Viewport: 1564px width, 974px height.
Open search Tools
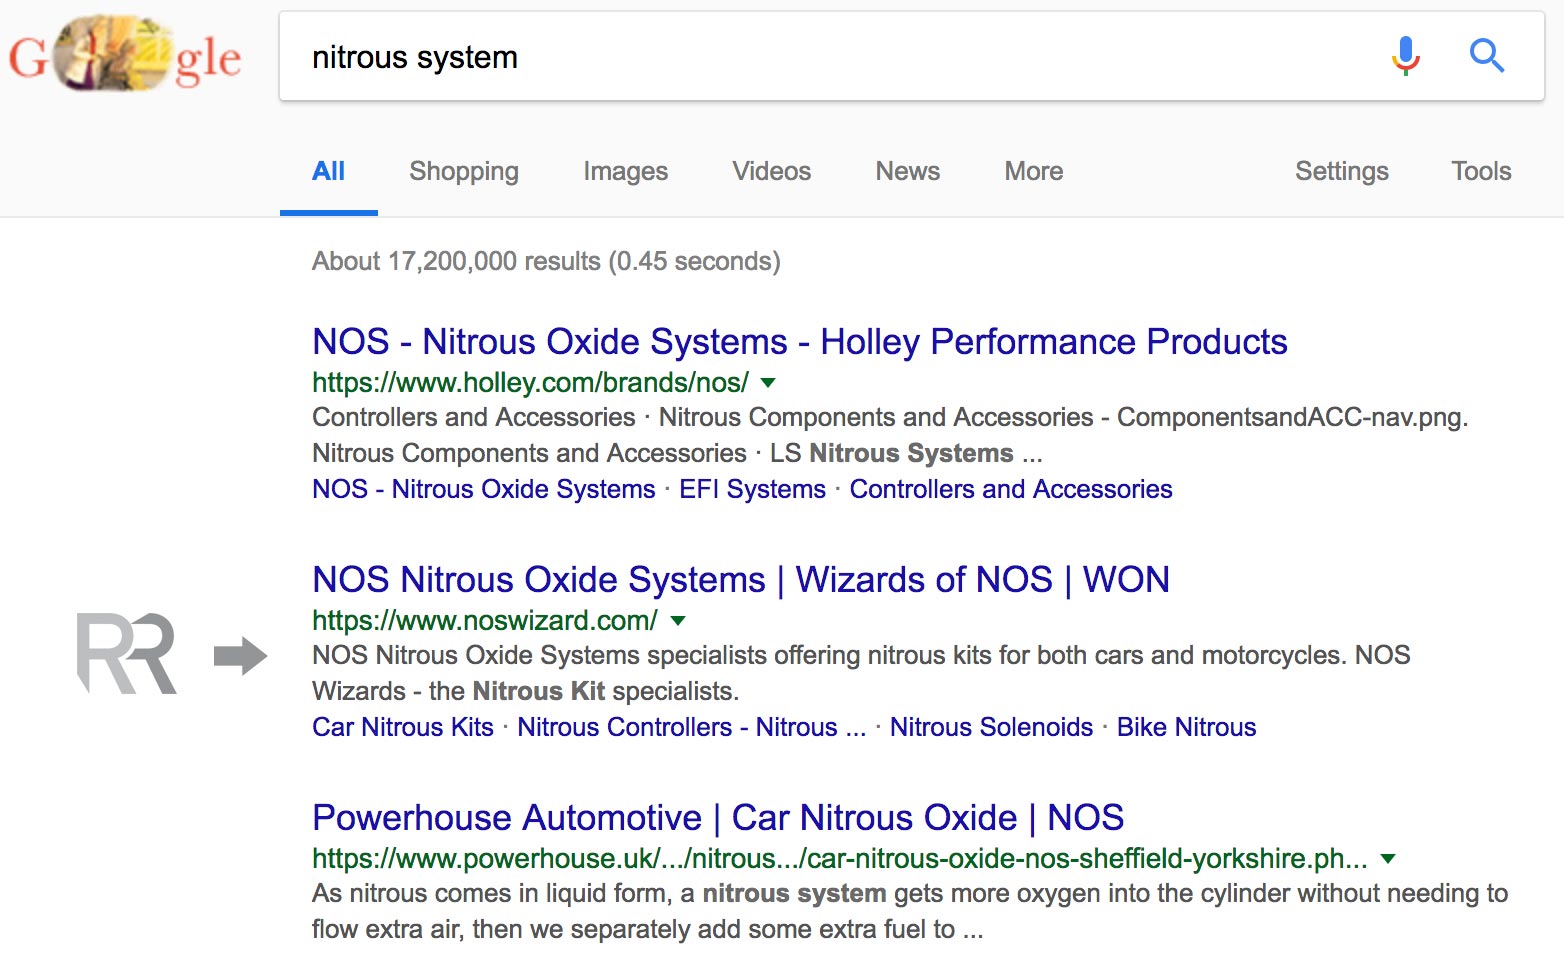pyautogui.click(x=1481, y=171)
